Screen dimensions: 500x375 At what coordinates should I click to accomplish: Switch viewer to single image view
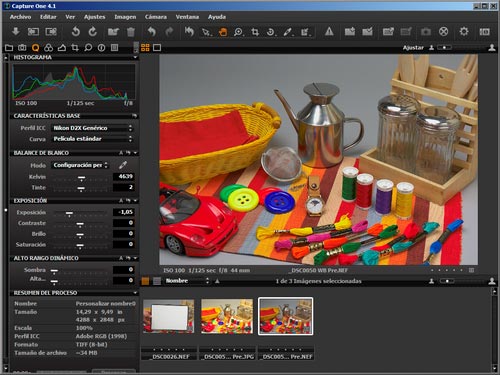[157, 48]
